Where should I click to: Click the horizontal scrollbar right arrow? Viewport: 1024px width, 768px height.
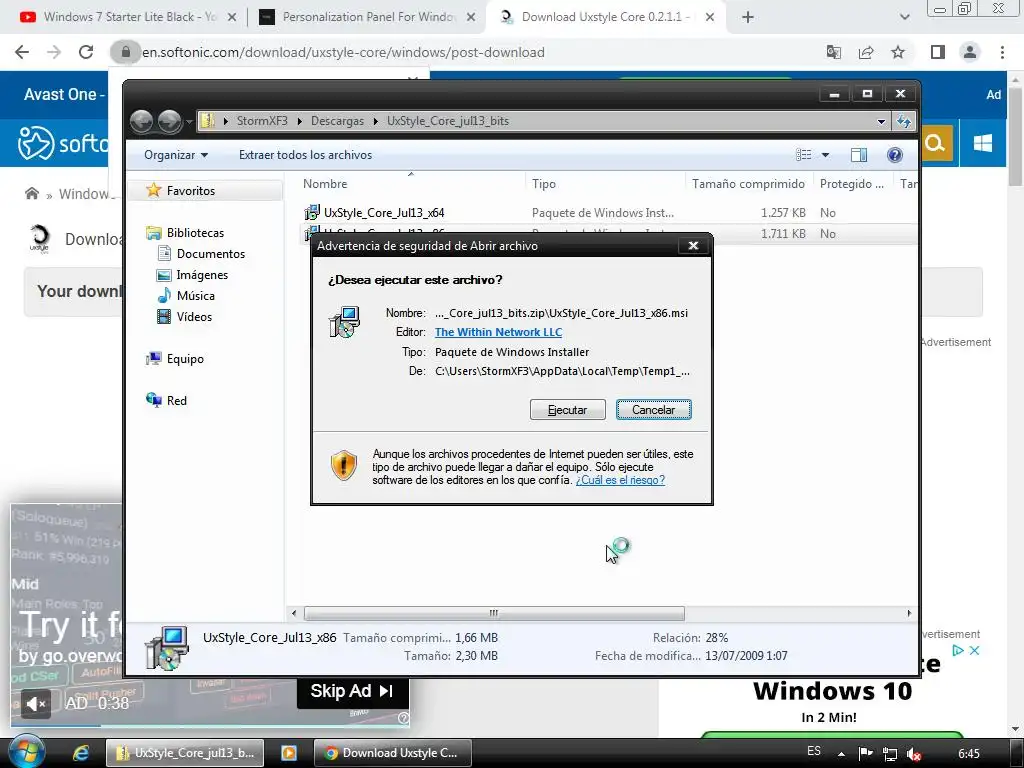click(909, 613)
